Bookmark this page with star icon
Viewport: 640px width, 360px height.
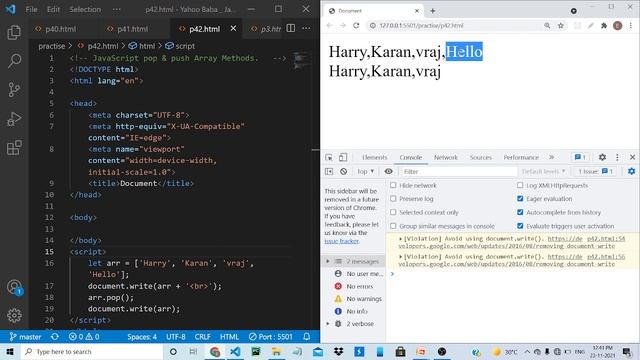coord(561,25)
